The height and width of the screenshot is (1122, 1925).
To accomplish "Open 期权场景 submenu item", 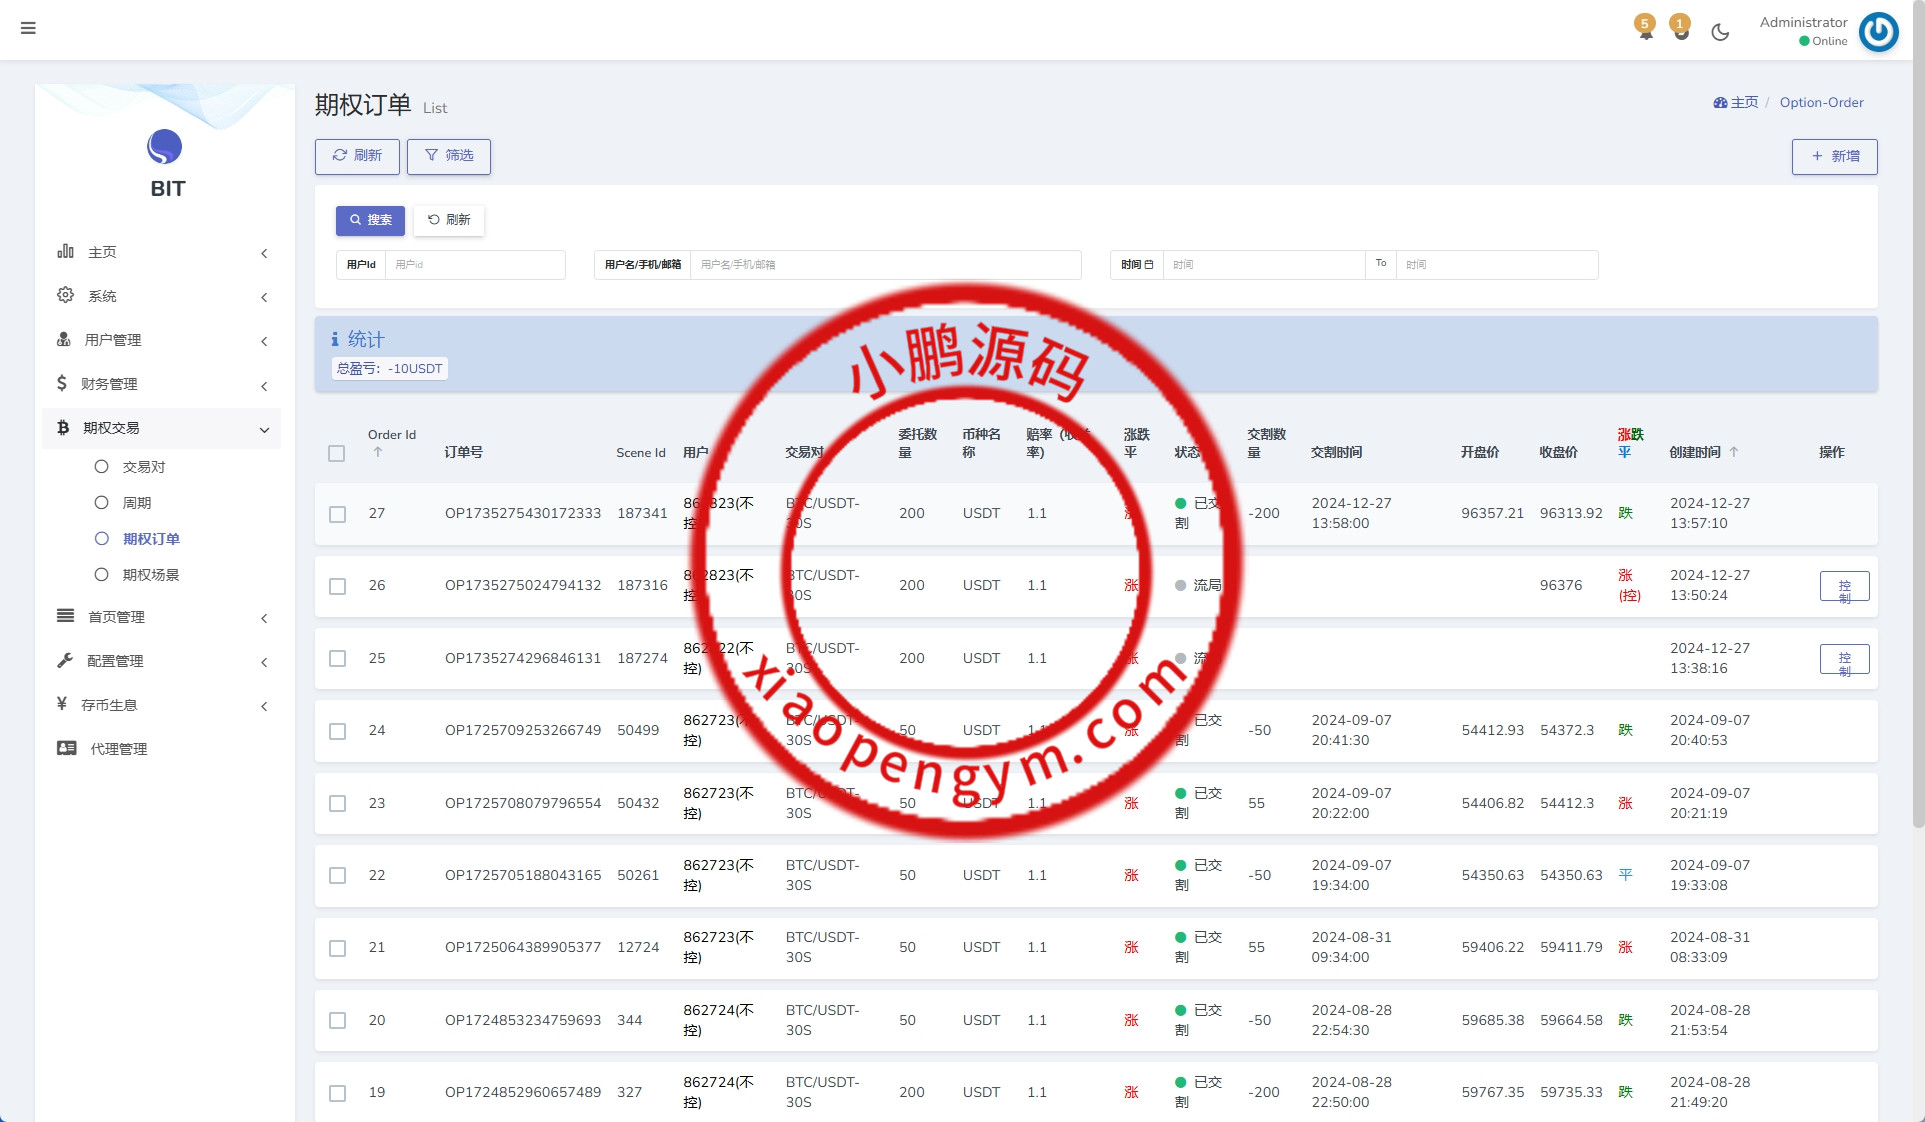I will coord(150,575).
